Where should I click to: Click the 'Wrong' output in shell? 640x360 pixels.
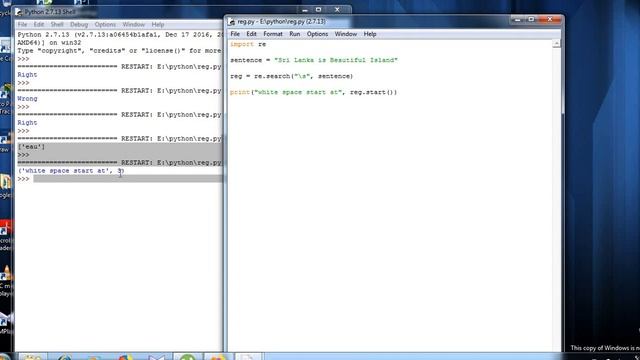tap(27, 99)
